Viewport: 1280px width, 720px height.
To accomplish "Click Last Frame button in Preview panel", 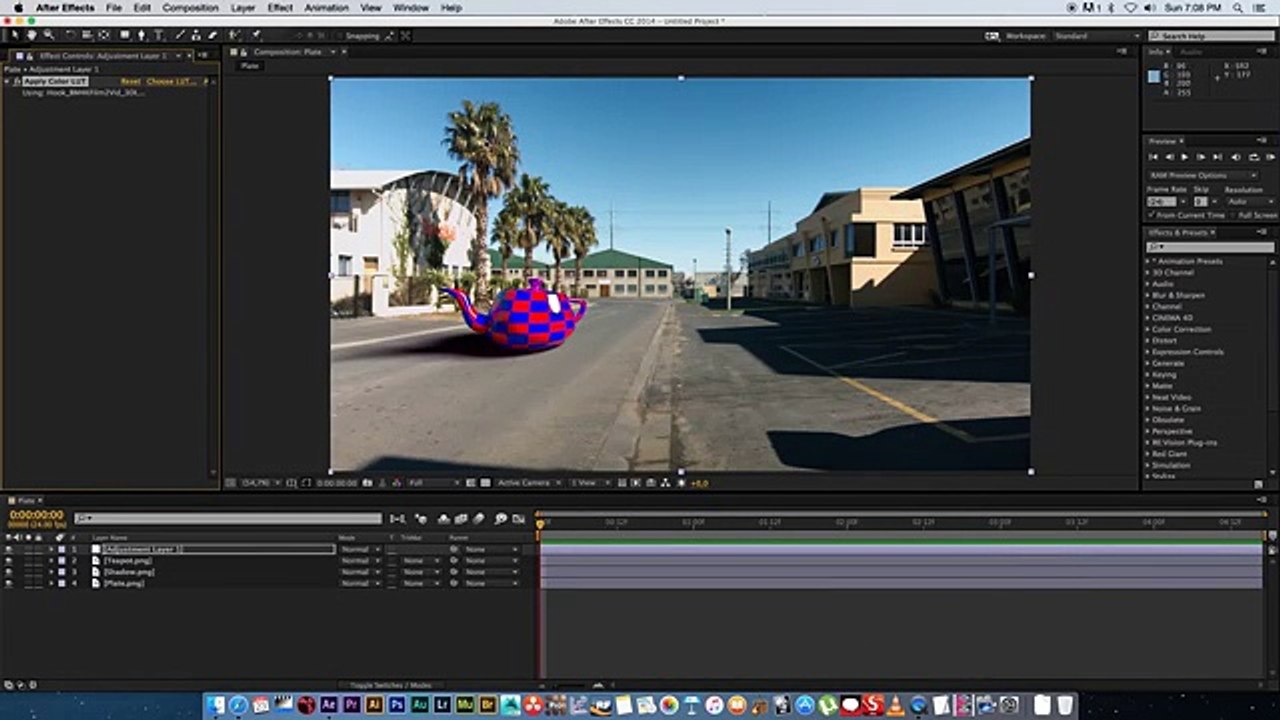I will click(x=1217, y=157).
